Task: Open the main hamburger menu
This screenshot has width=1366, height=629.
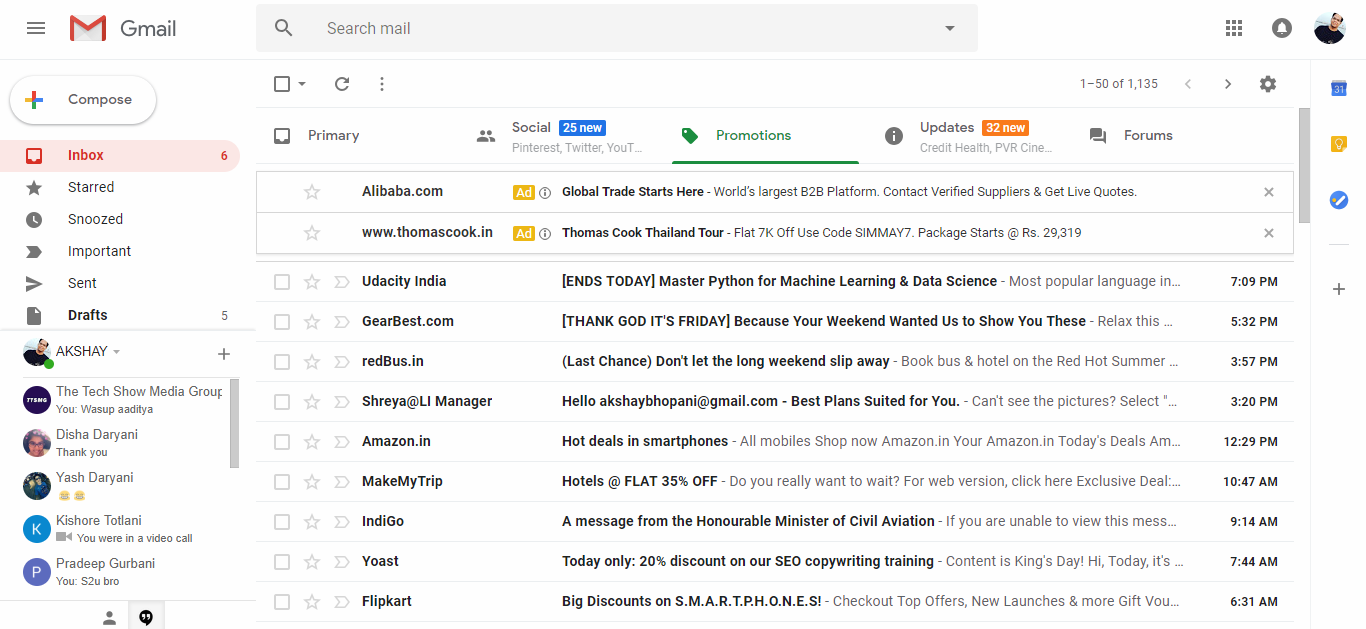Action: (x=36, y=27)
